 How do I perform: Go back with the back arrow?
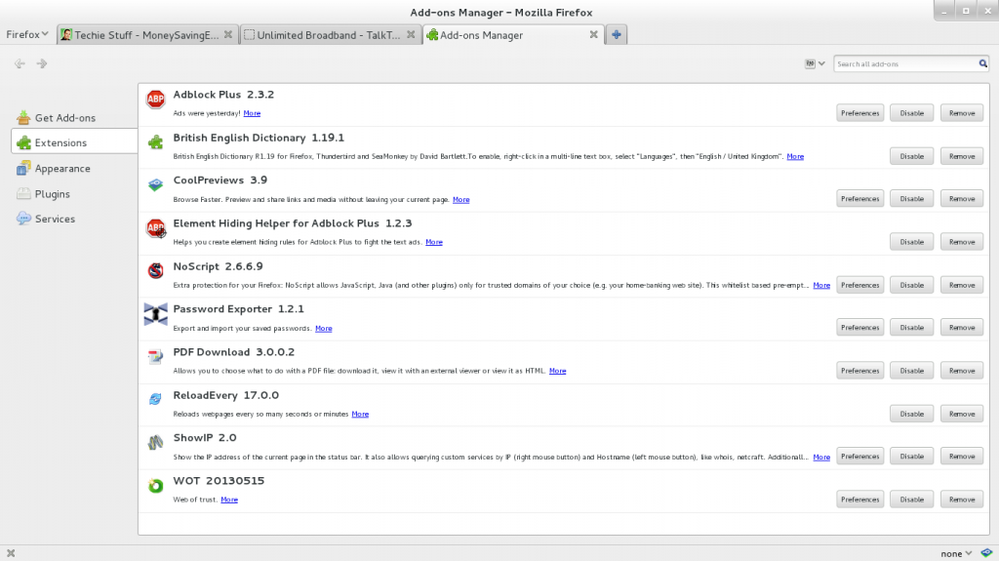pyautogui.click(x=20, y=63)
